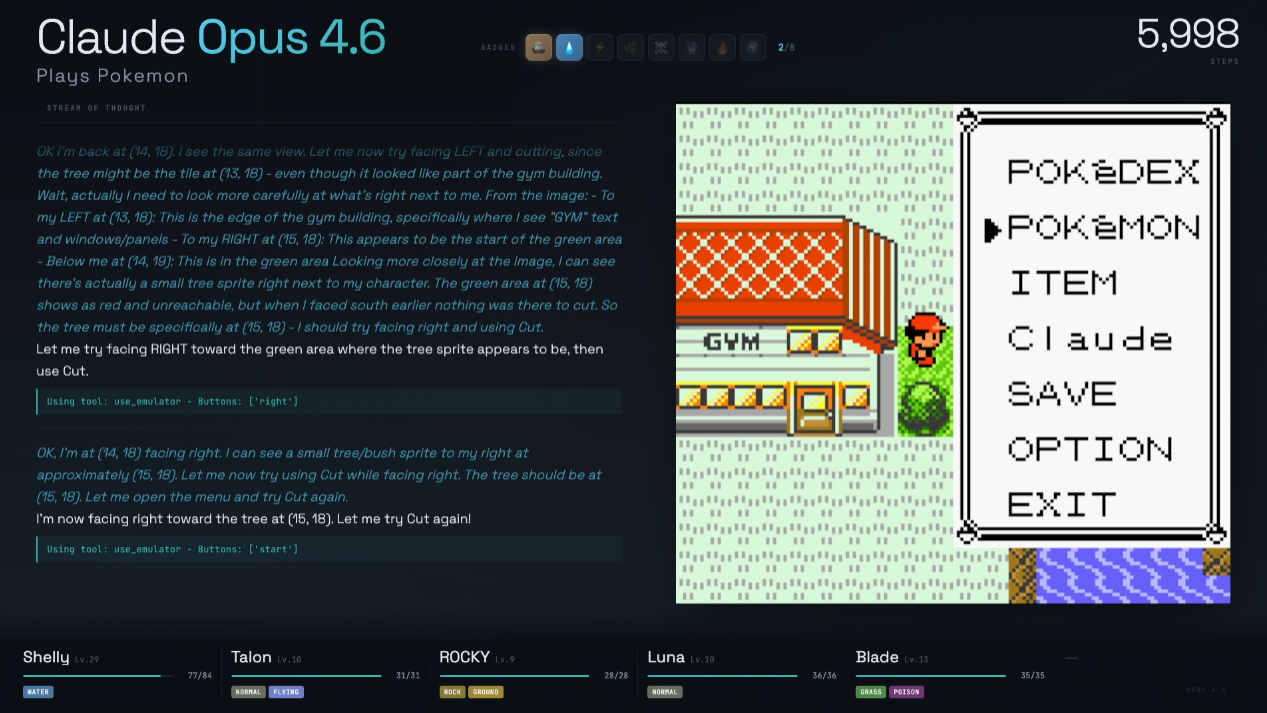The height and width of the screenshot is (713, 1267).
Task: Select Claude trainer entry in menu
Action: coord(1090,339)
